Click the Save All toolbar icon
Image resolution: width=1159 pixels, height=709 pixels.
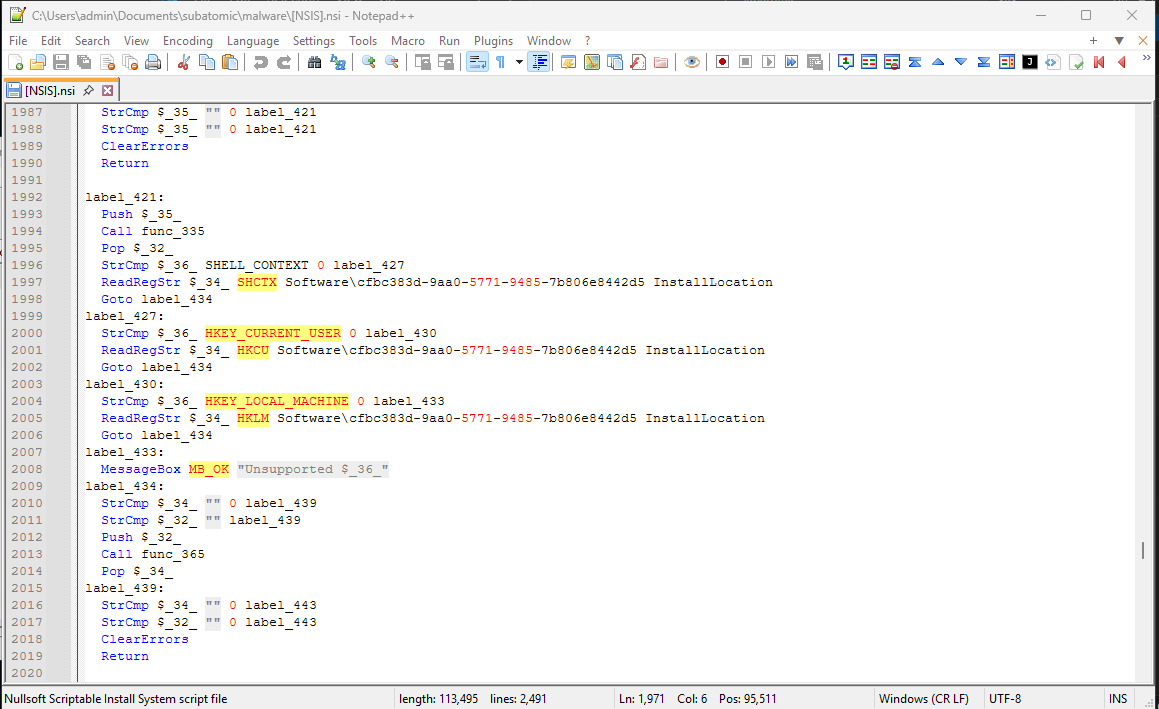[x=84, y=62]
